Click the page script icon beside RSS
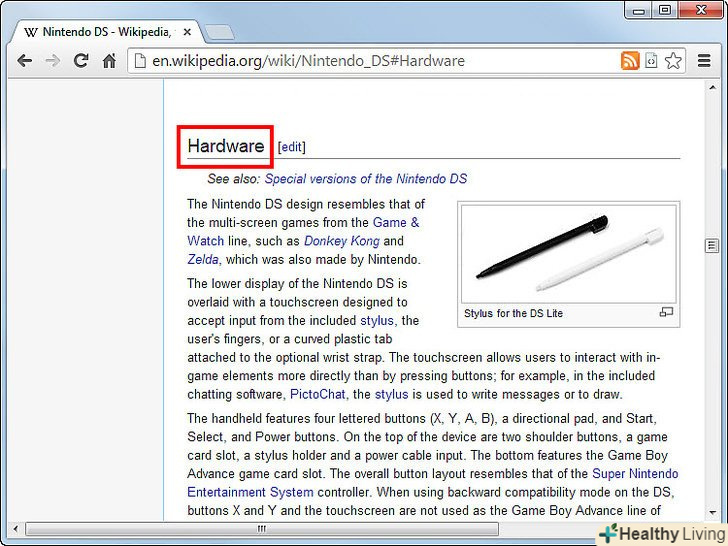This screenshot has width=728, height=546. point(651,61)
